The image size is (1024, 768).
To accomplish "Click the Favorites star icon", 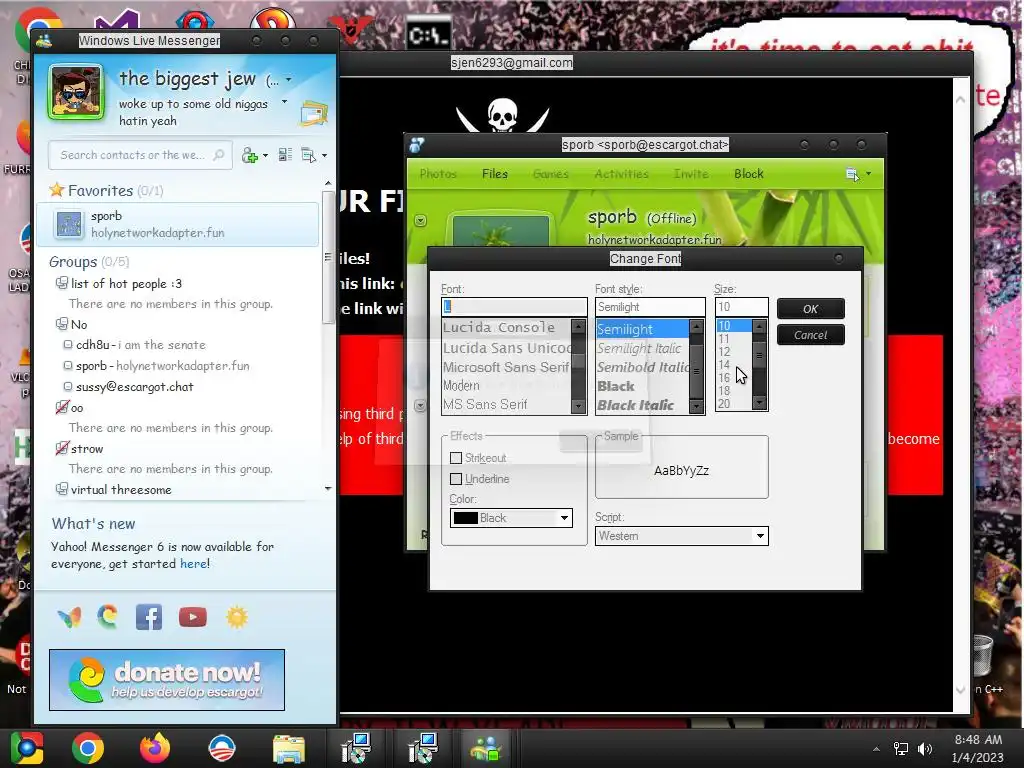I will 57,190.
